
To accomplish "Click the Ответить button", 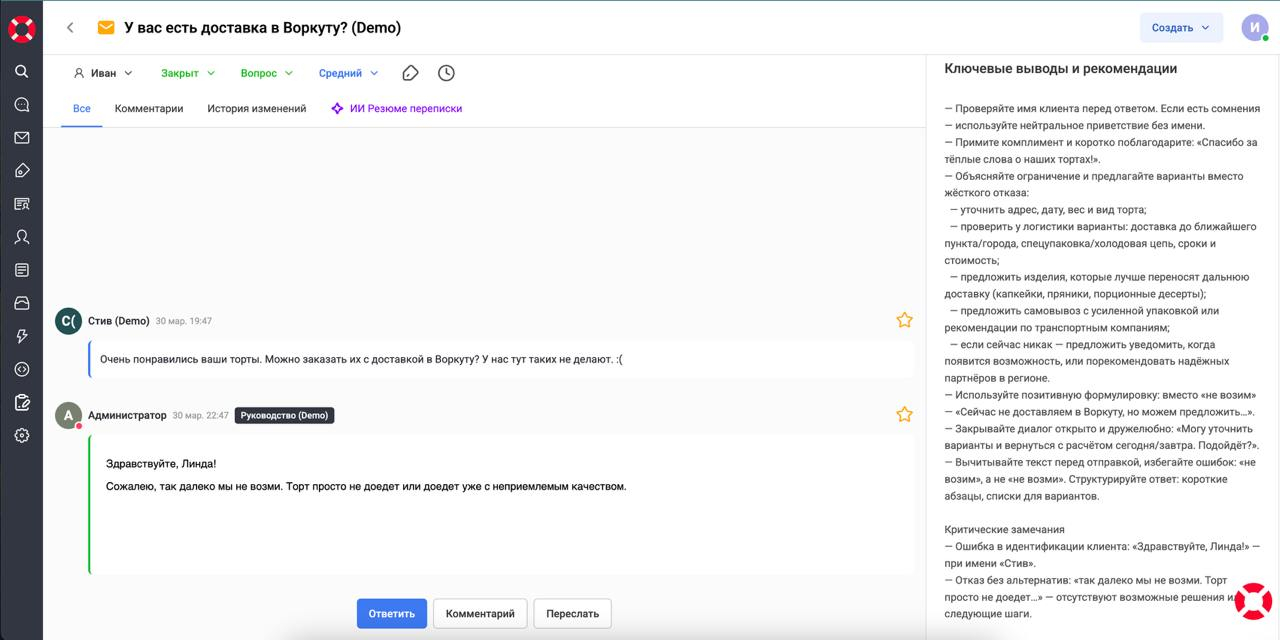I will pyautogui.click(x=391, y=613).
